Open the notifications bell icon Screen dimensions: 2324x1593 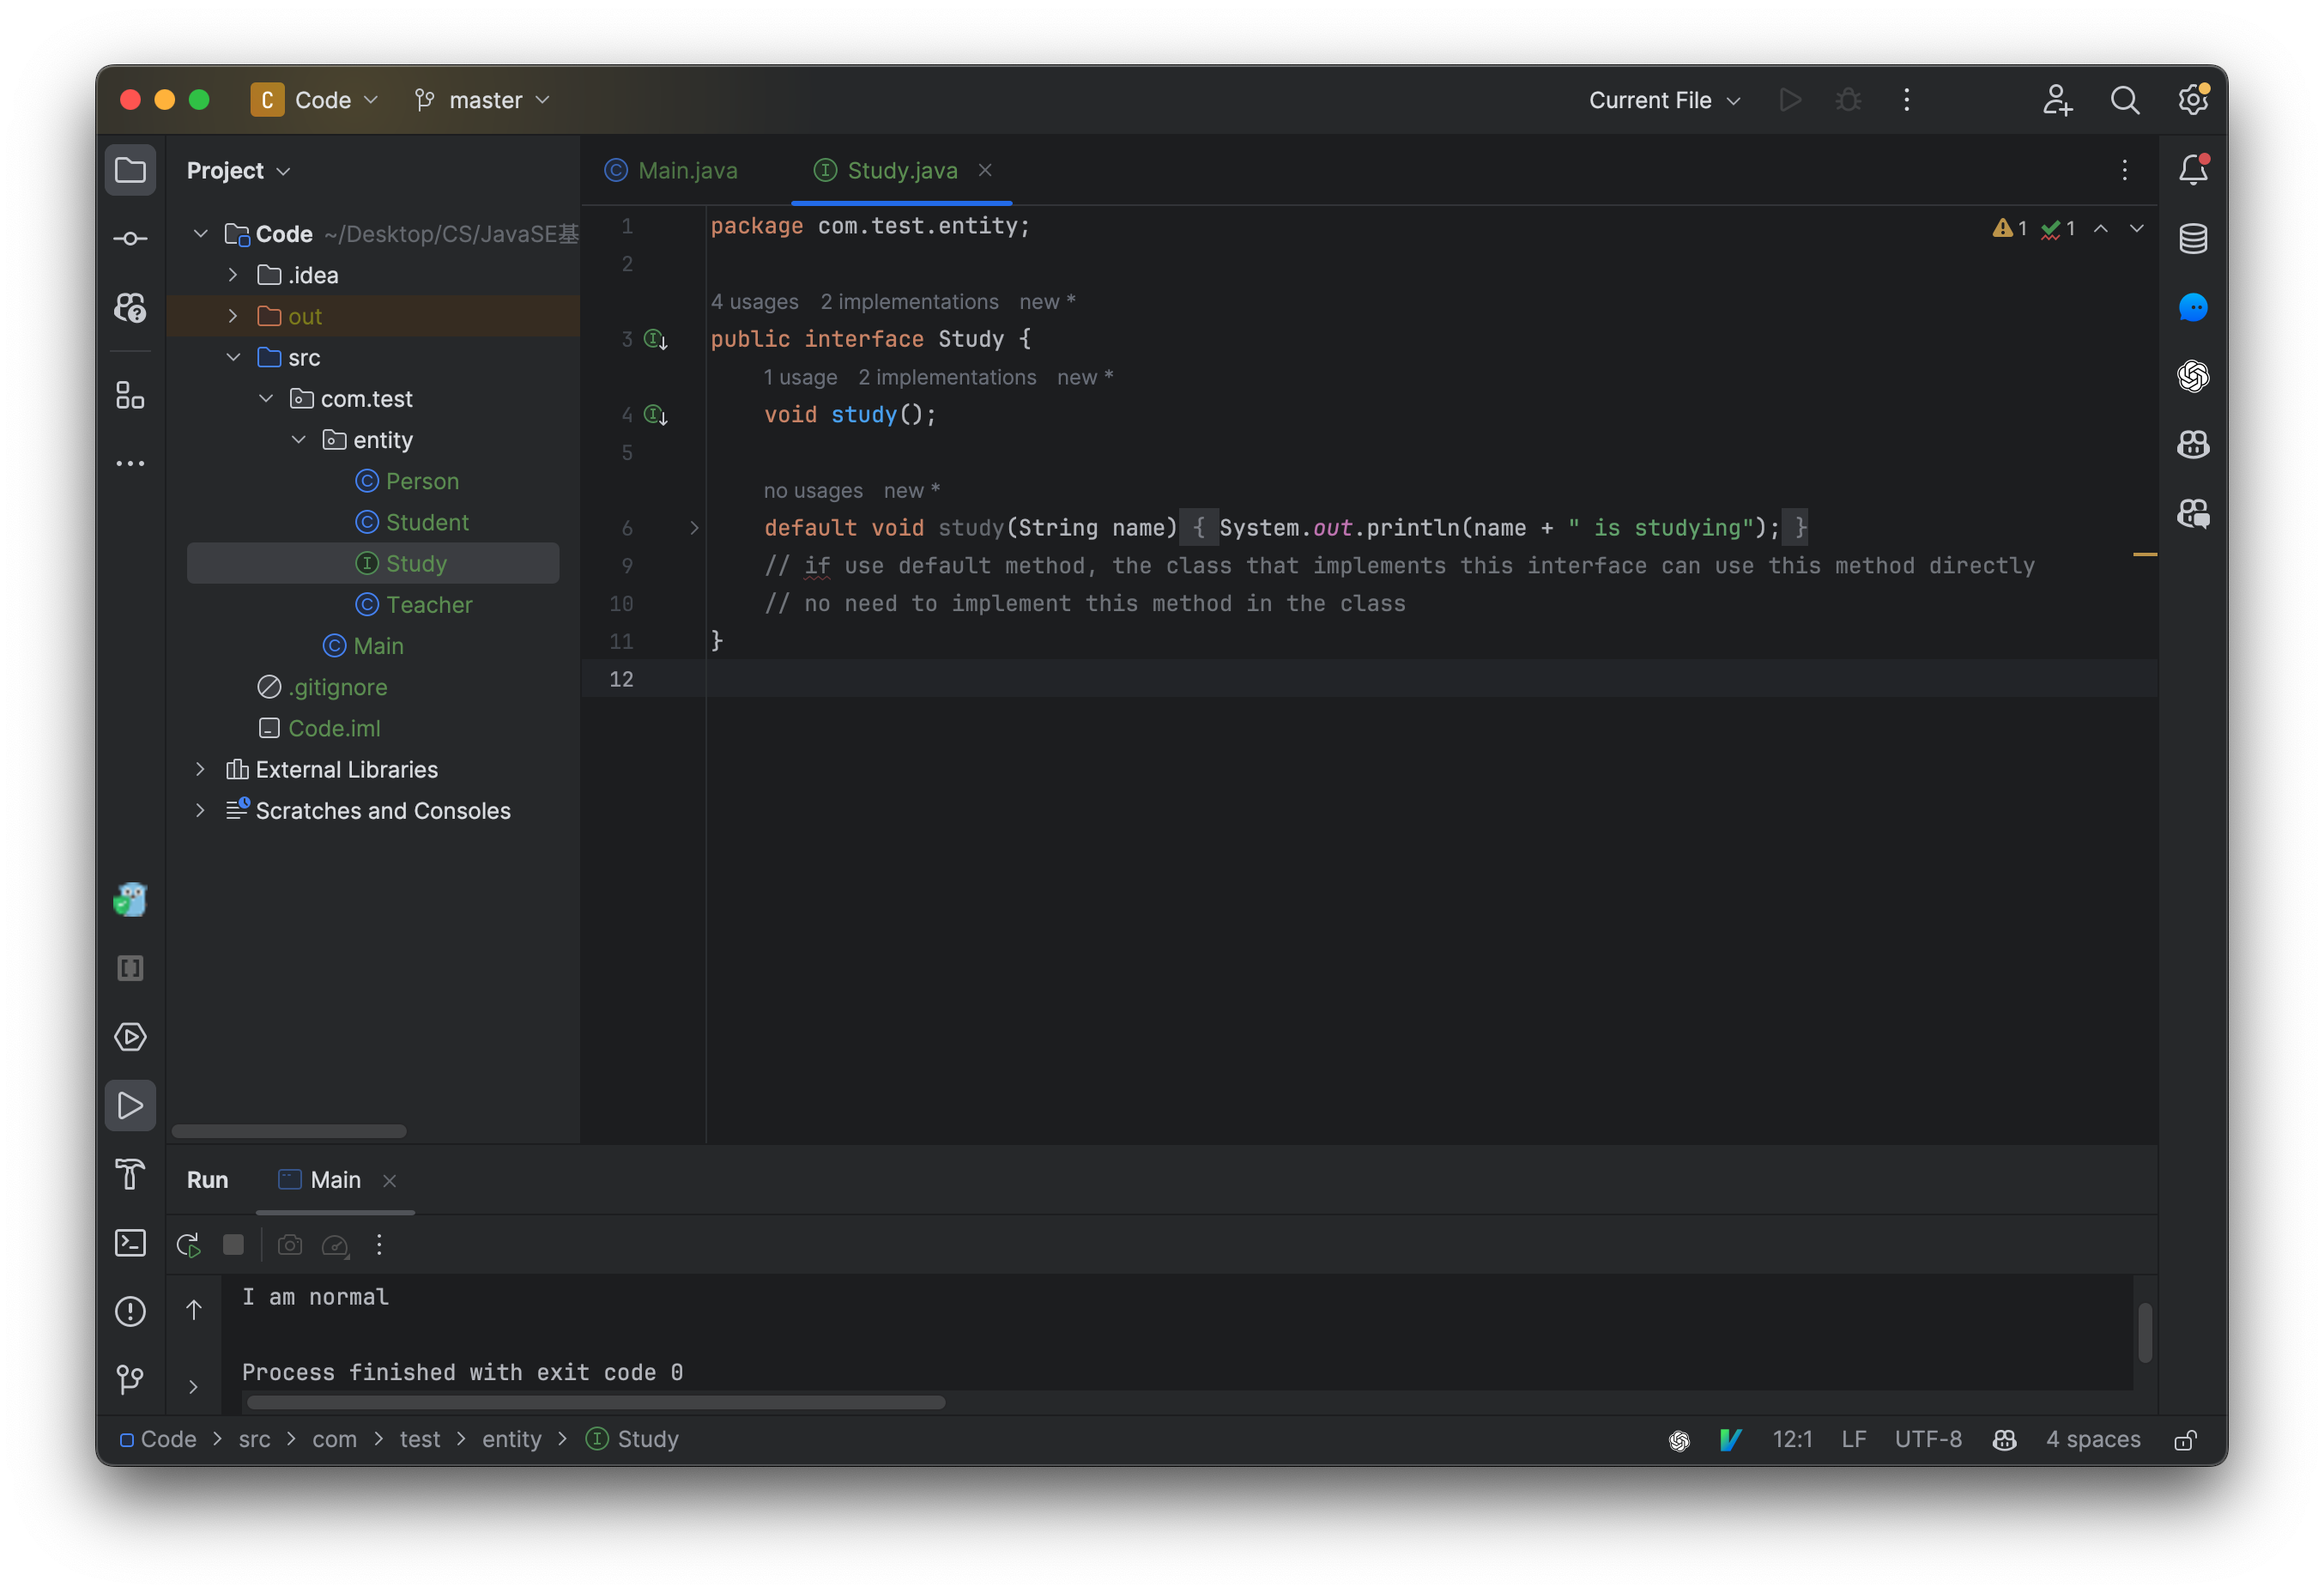tap(2194, 169)
